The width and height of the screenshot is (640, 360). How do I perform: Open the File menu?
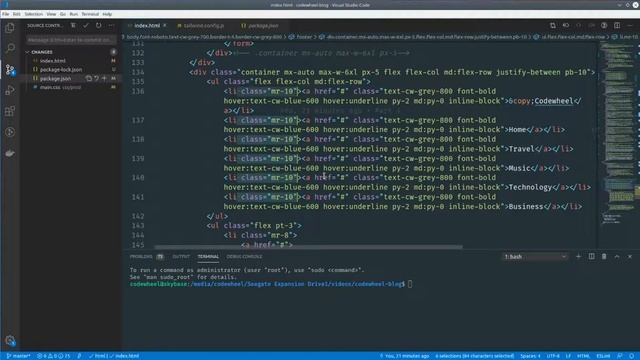tap(5, 14)
